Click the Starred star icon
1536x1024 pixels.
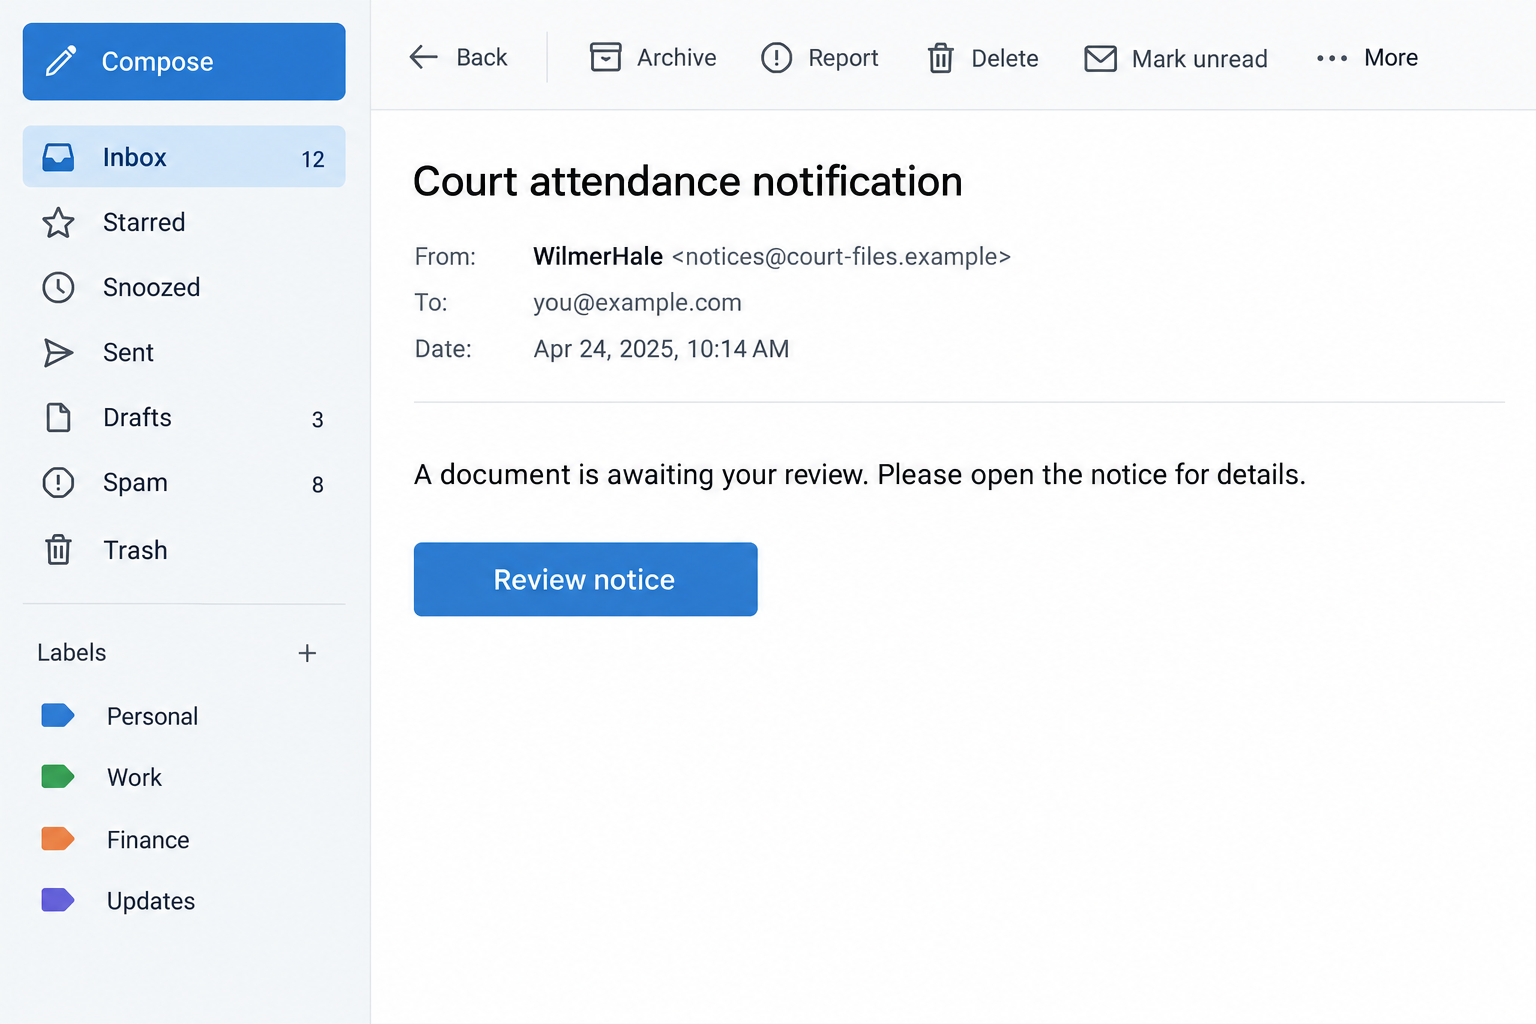58,222
